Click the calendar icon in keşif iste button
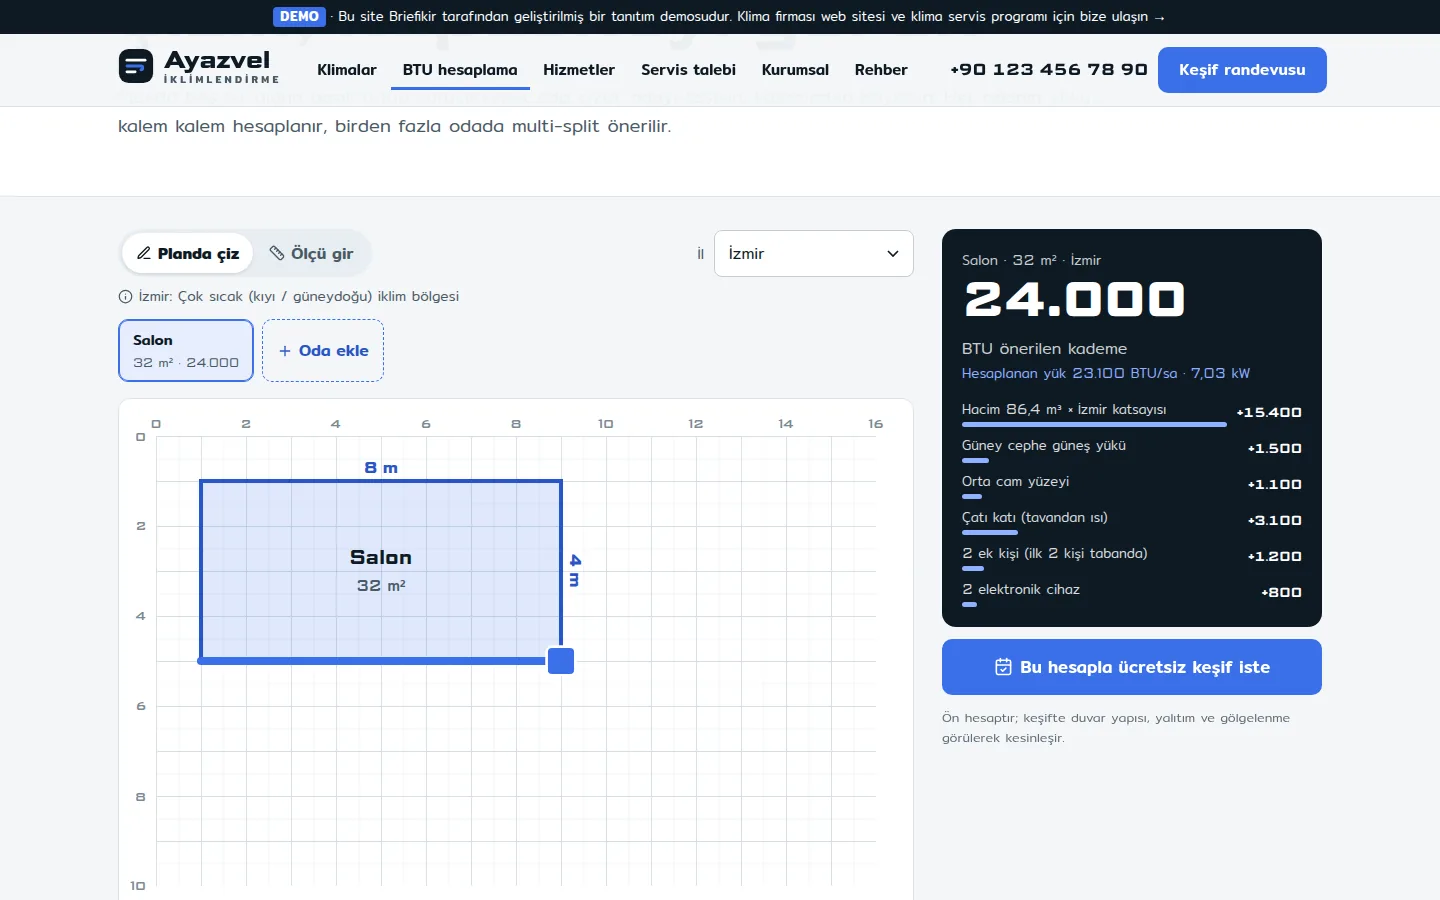Image resolution: width=1440 pixels, height=900 pixels. (1003, 667)
